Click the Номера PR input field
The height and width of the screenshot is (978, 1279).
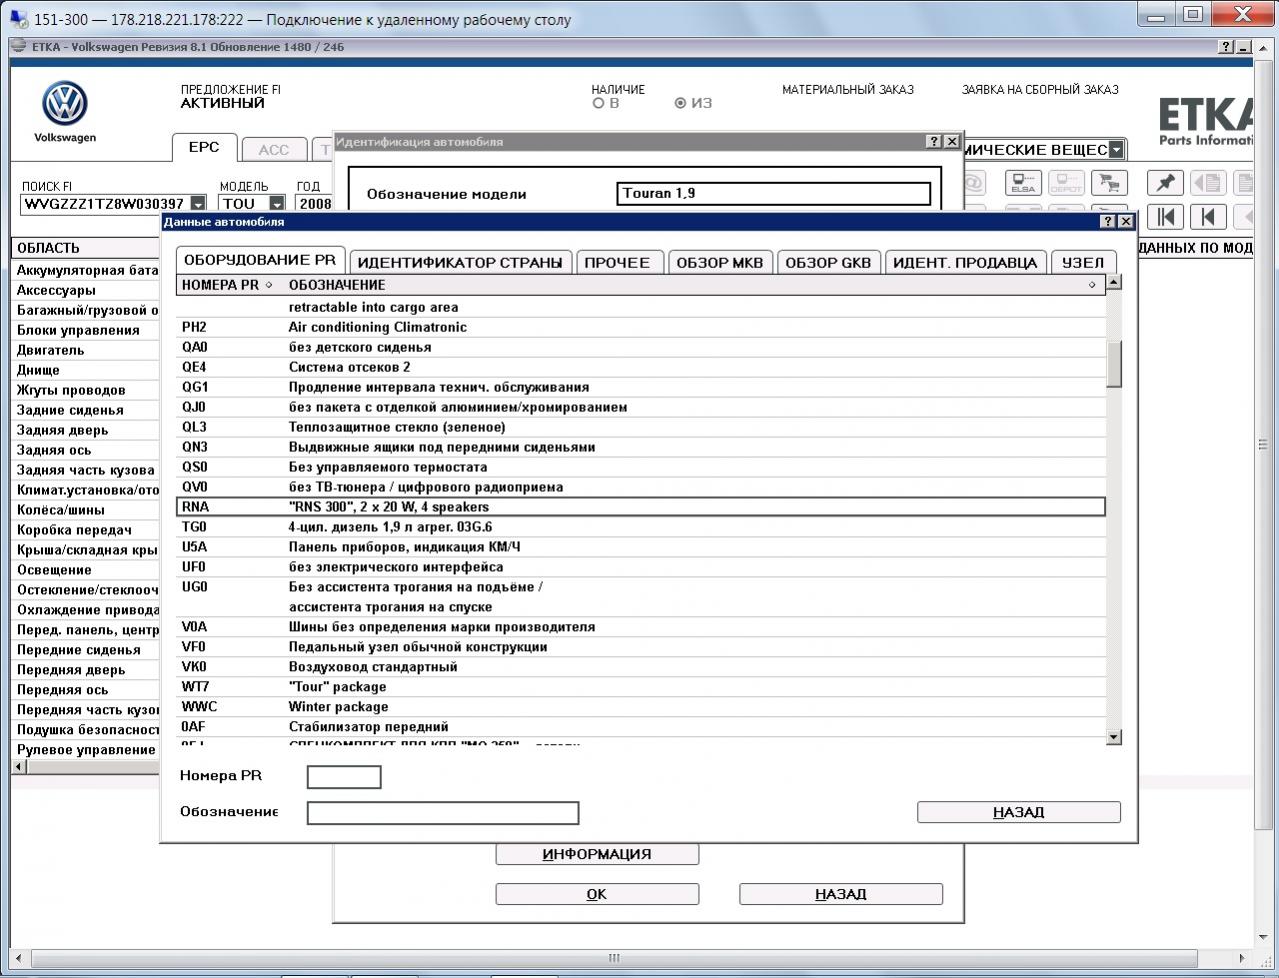pos(344,777)
